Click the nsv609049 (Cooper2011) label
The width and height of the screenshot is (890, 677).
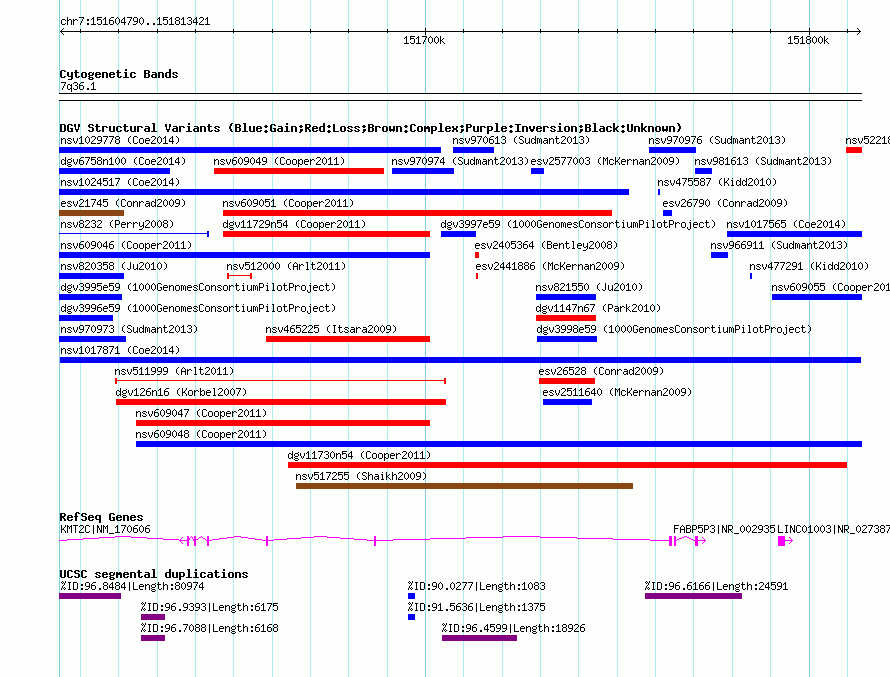click(x=279, y=161)
